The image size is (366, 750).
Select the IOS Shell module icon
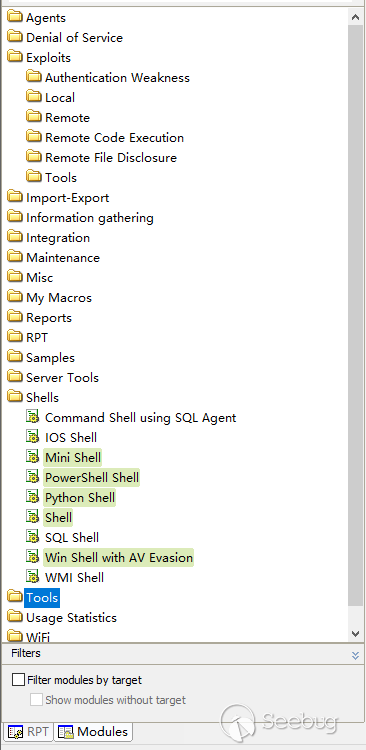pos(32,437)
